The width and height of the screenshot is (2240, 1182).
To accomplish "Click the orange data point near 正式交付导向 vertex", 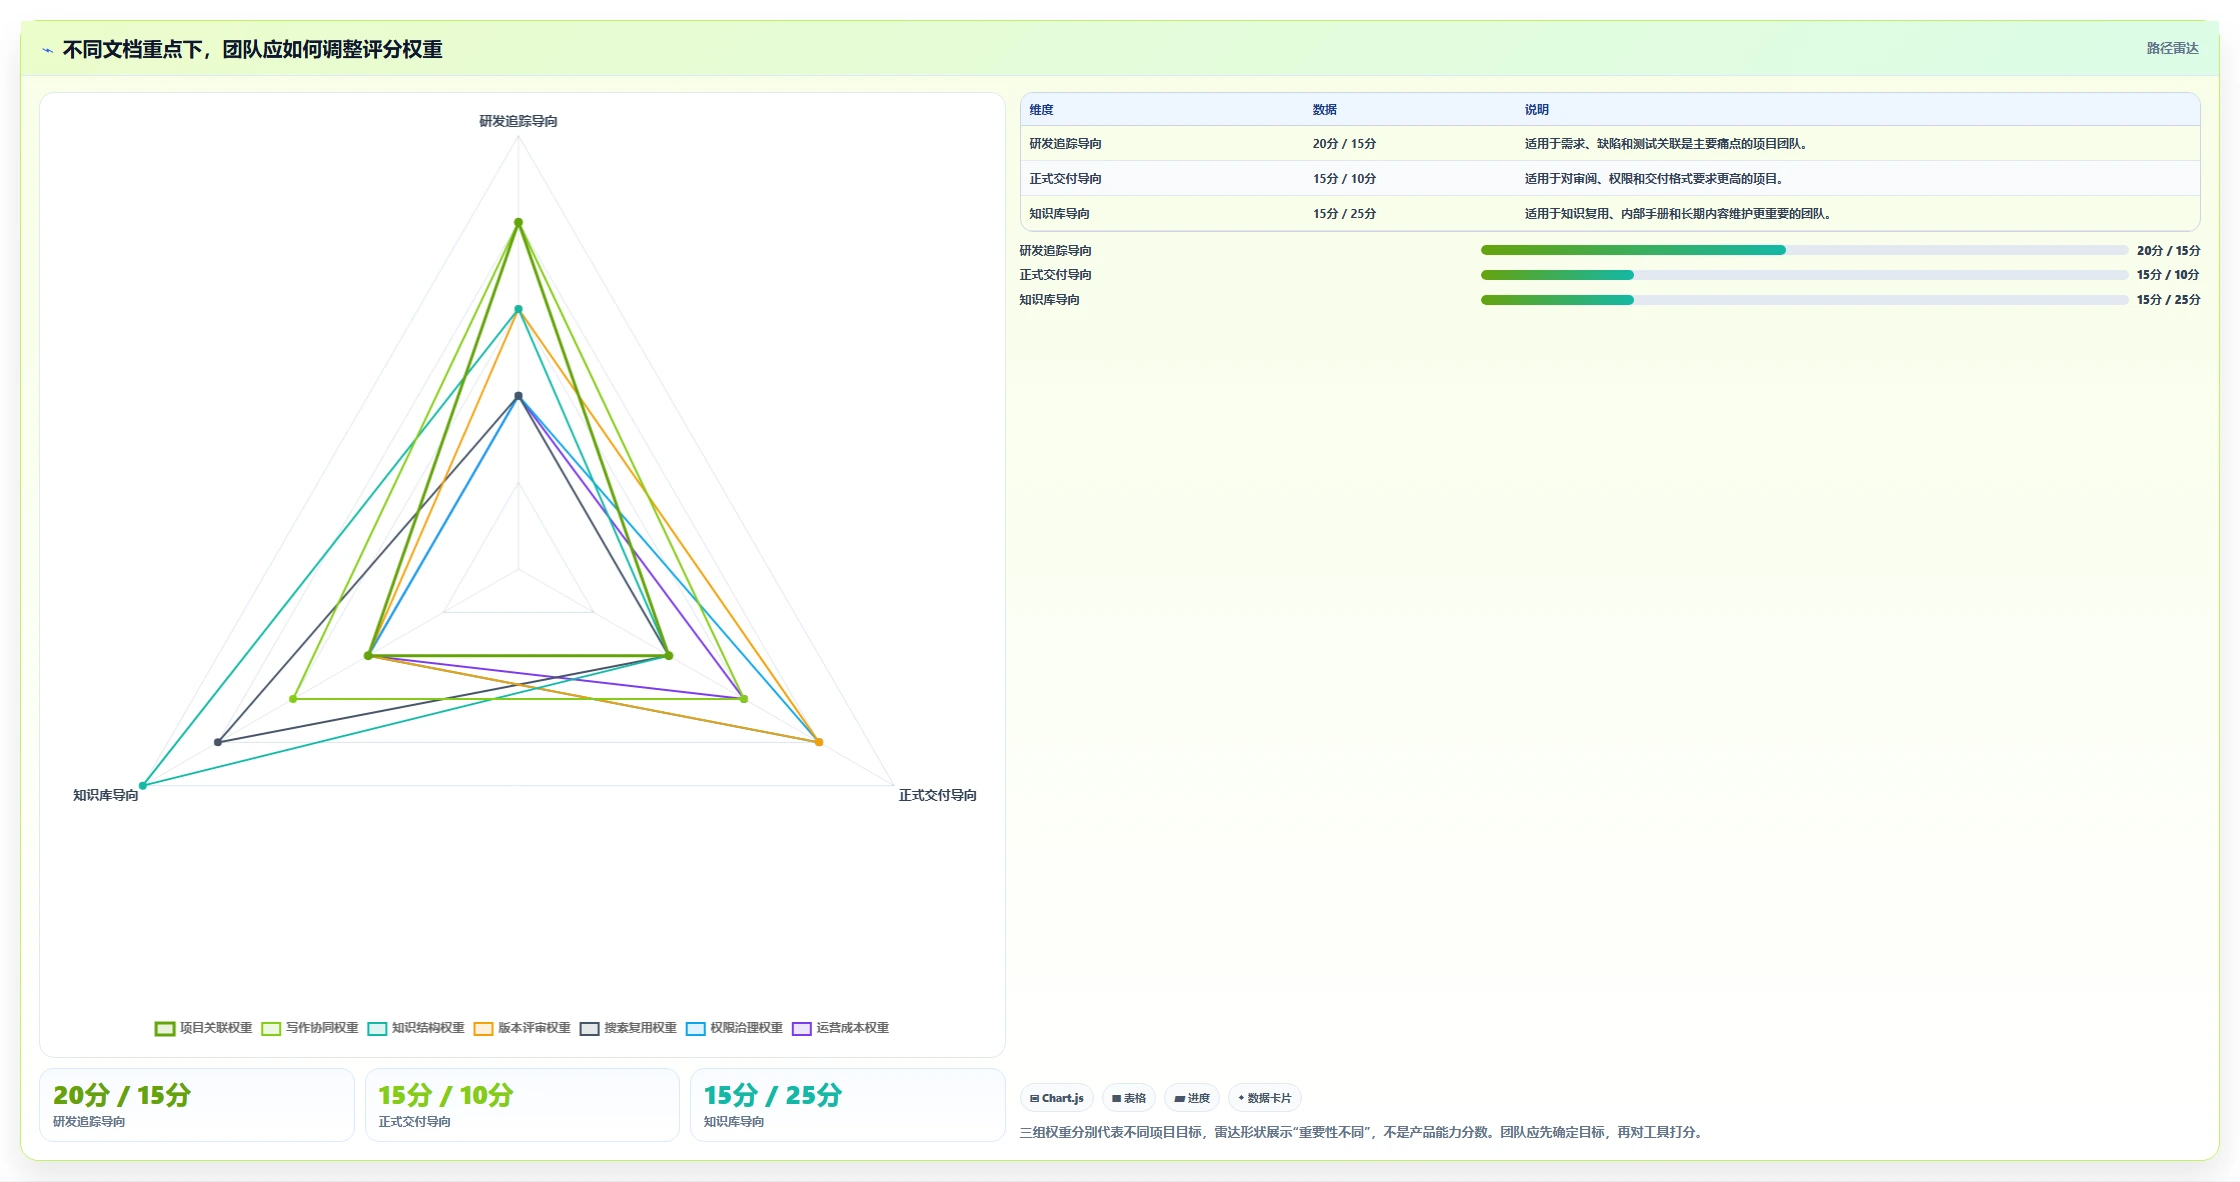I will [819, 742].
